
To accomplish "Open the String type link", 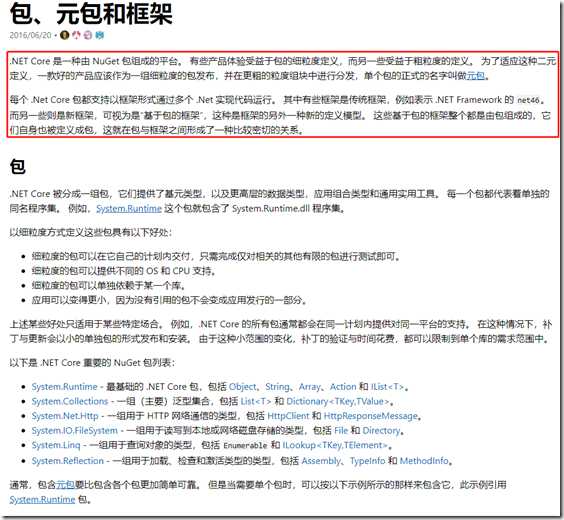I will [x=277, y=387].
